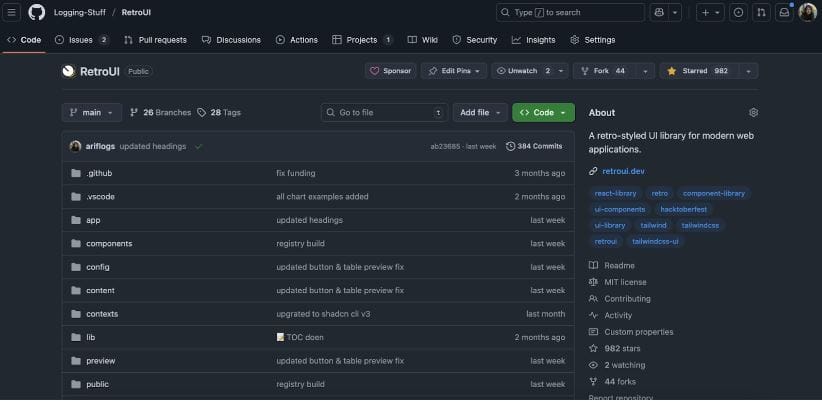Open the Insights tab
This screenshot has width=822, height=402.
click(534, 40)
